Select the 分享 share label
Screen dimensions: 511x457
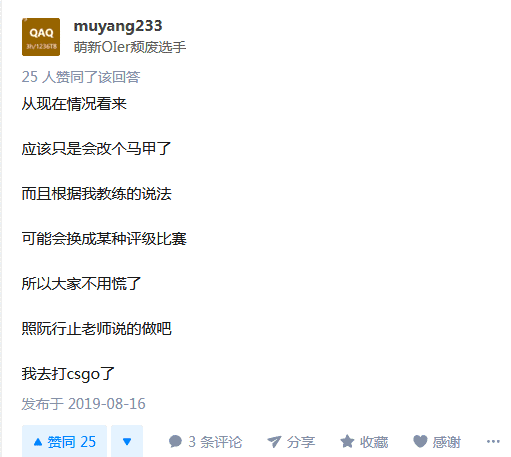(x=301, y=442)
